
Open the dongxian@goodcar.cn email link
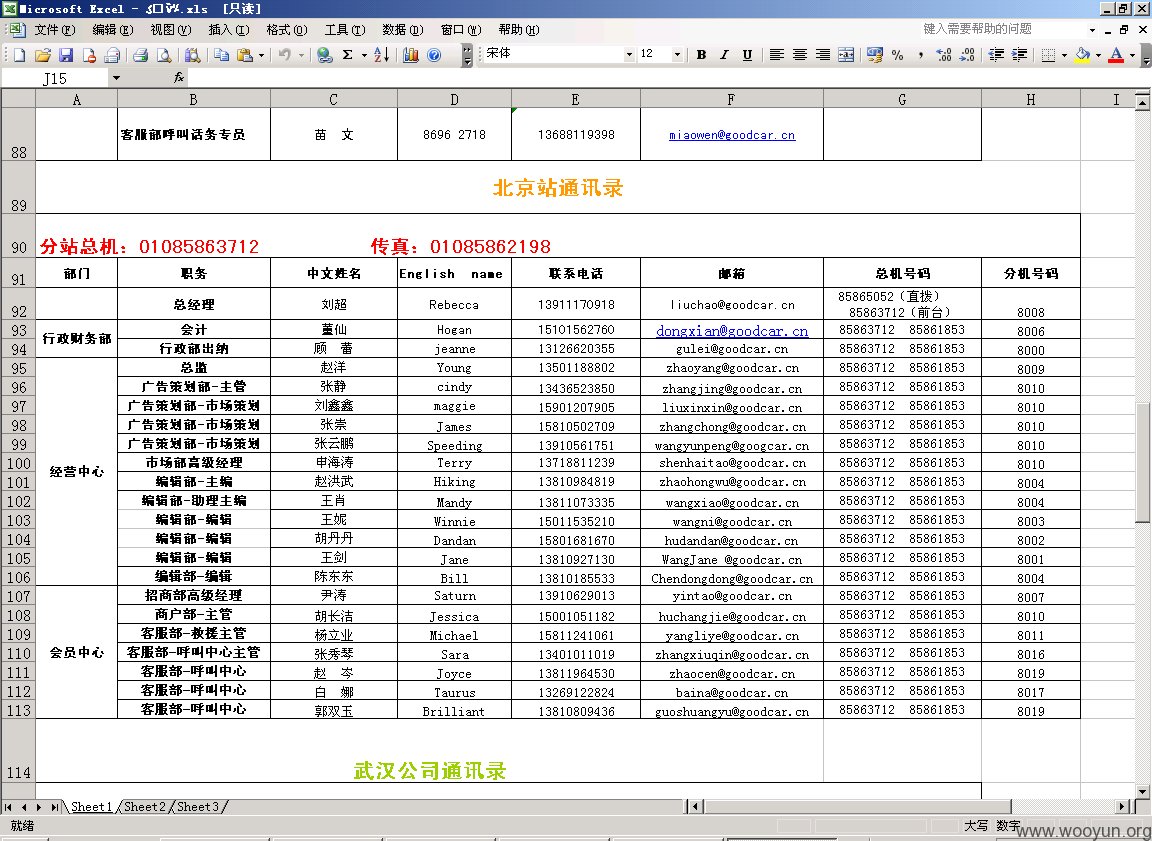click(x=732, y=331)
